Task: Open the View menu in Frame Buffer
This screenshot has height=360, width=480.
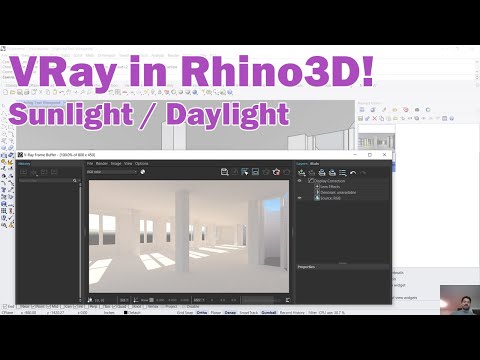Action: coord(128,164)
